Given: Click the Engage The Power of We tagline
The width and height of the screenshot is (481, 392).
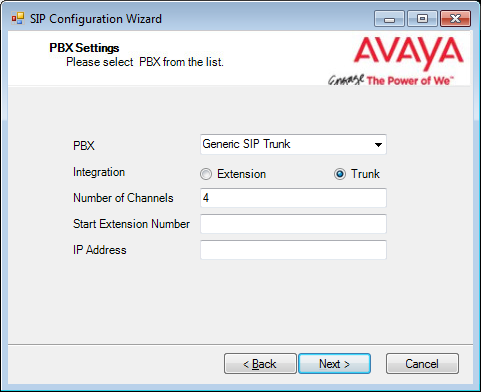Looking at the screenshot, I should [x=391, y=80].
